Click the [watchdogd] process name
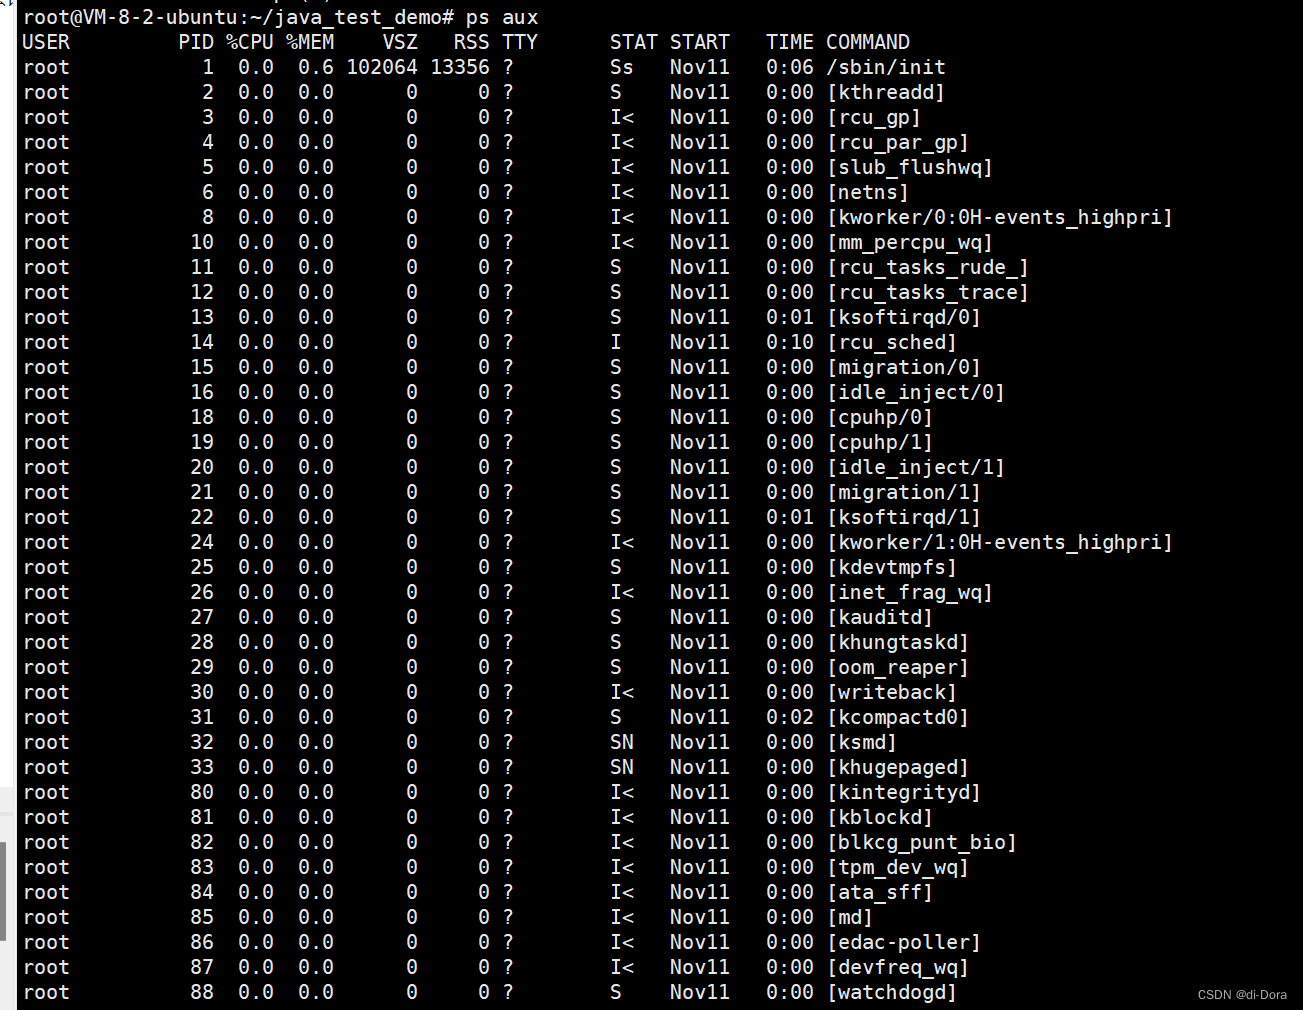 [x=892, y=992]
